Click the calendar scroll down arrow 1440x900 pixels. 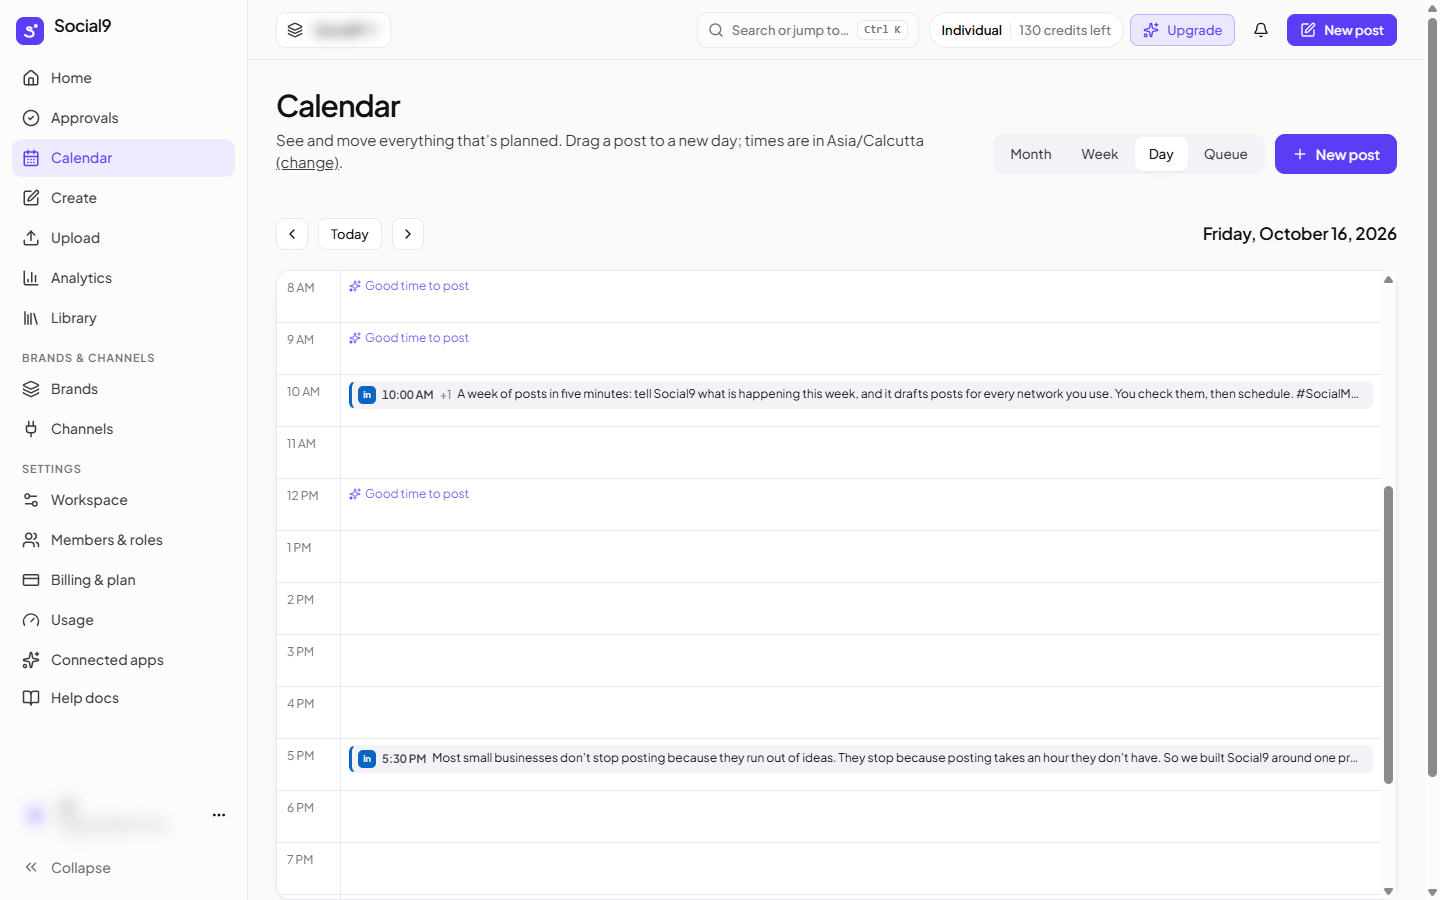(1388, 891)
